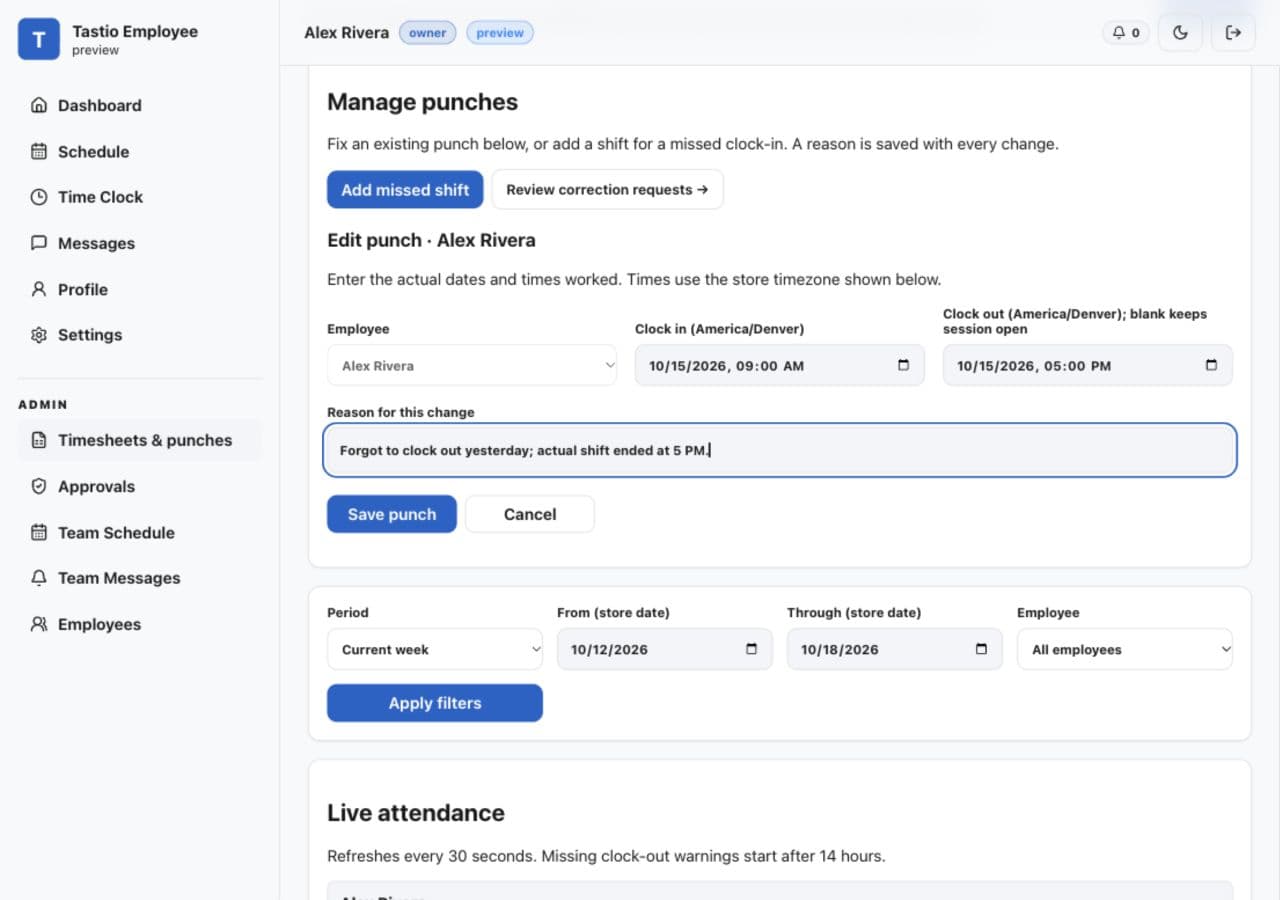Open the Clock in date picker calendar icon

[x=904, y=365]
